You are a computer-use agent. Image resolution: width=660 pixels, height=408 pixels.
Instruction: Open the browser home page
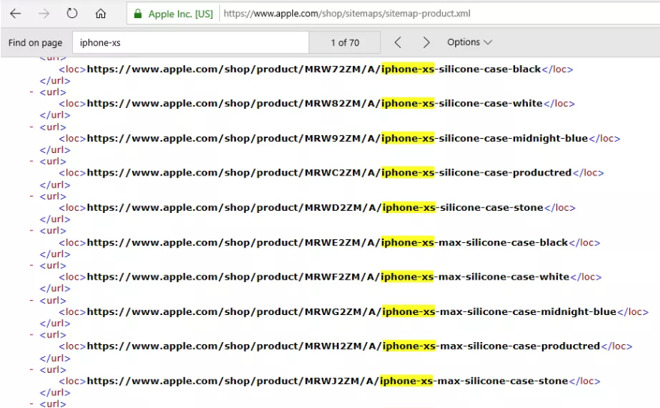click(101, 13)
